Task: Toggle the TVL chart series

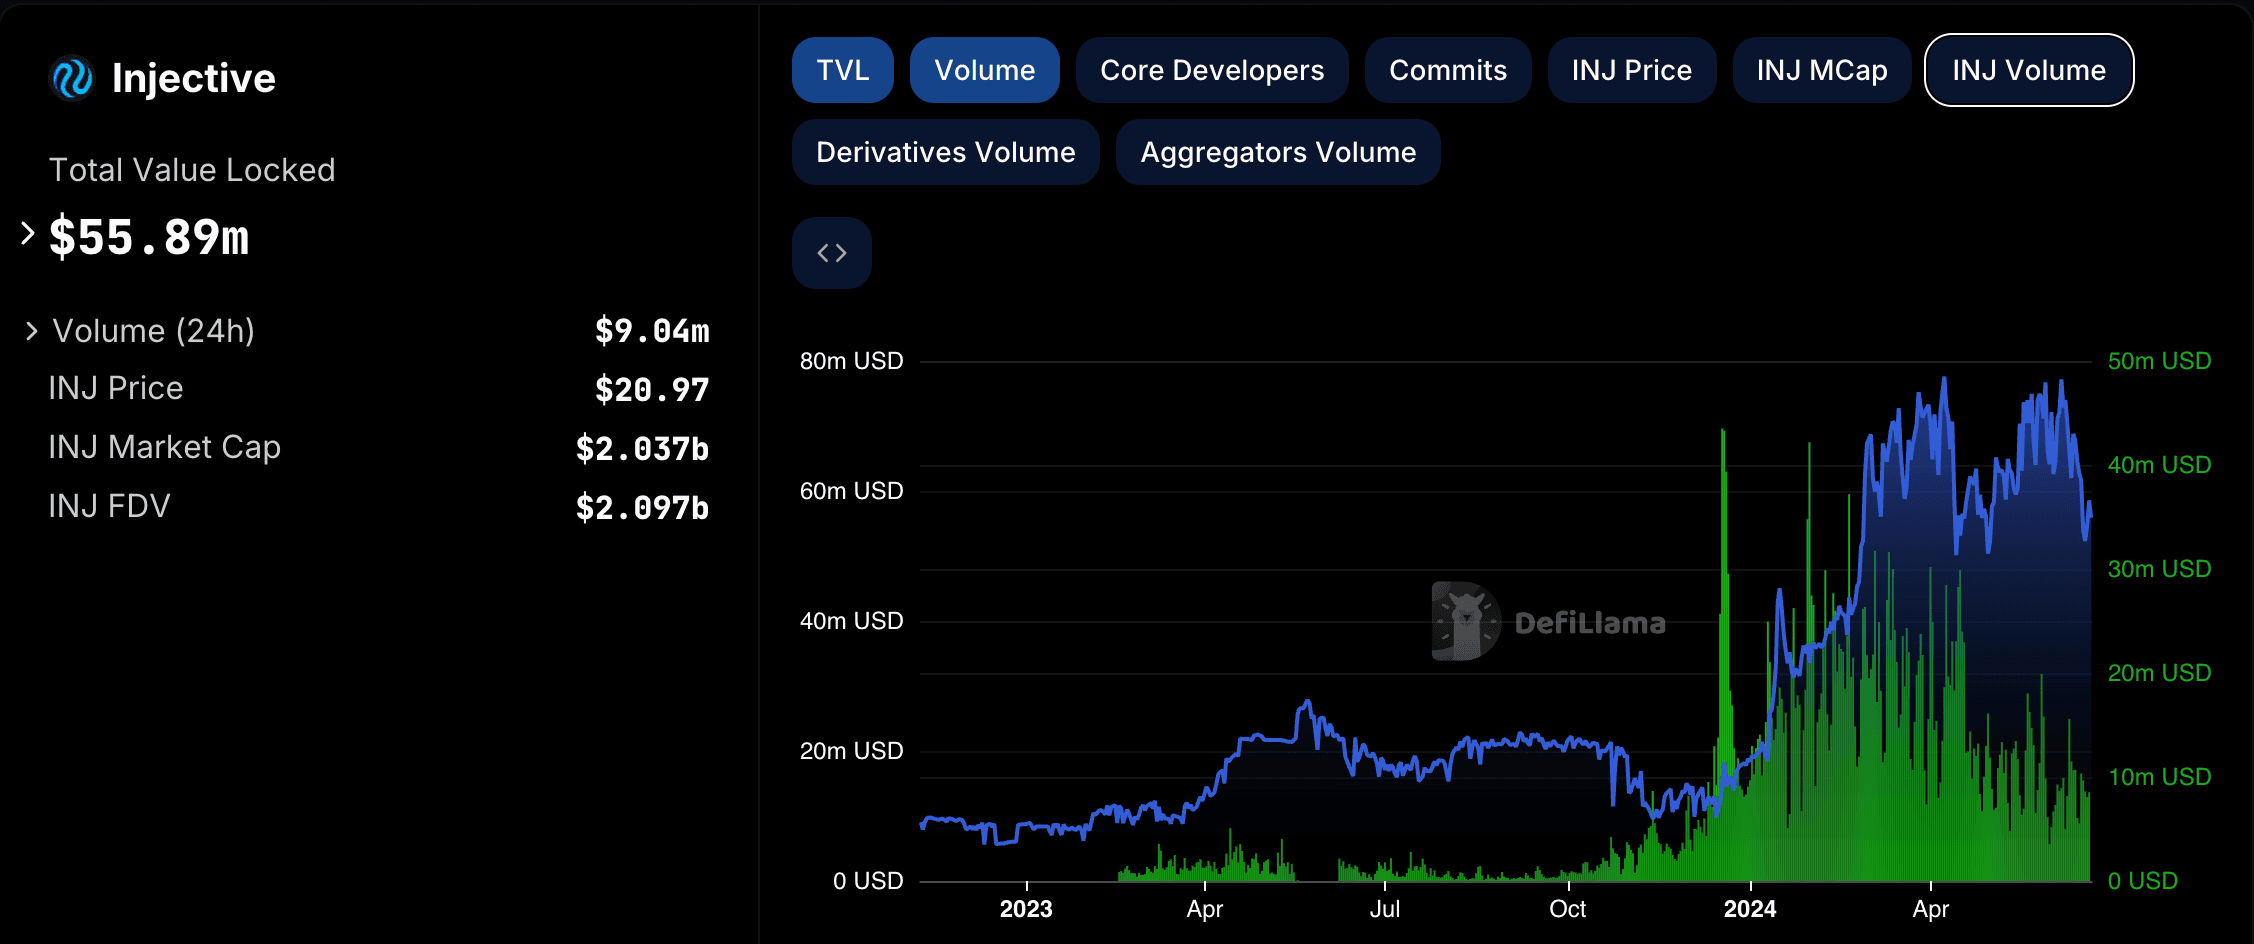Action: pos(843,70)
